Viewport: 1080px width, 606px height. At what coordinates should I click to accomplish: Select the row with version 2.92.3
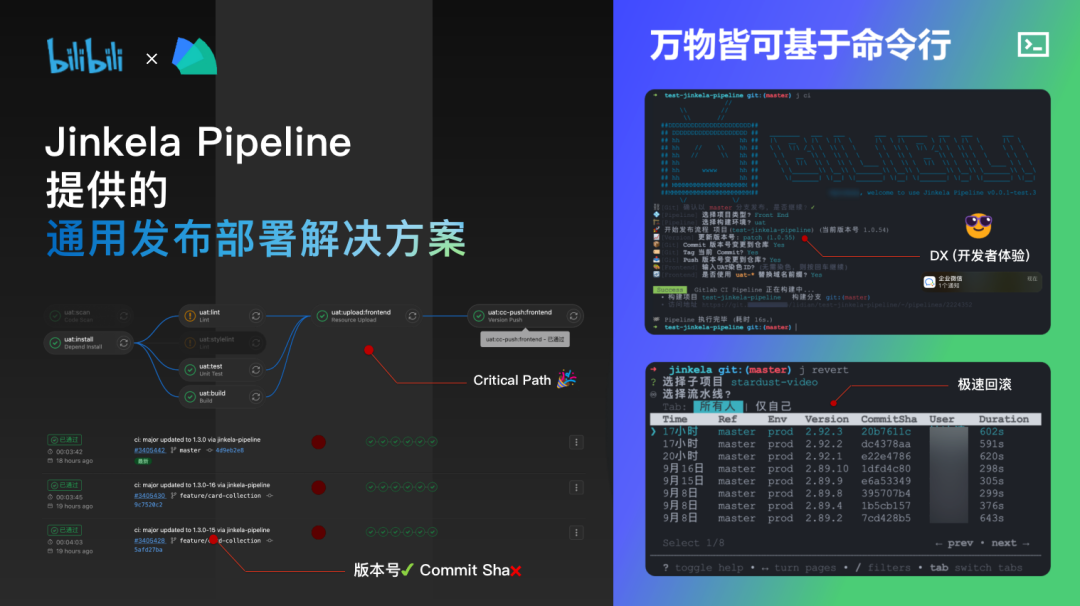(x=846, y=432)
